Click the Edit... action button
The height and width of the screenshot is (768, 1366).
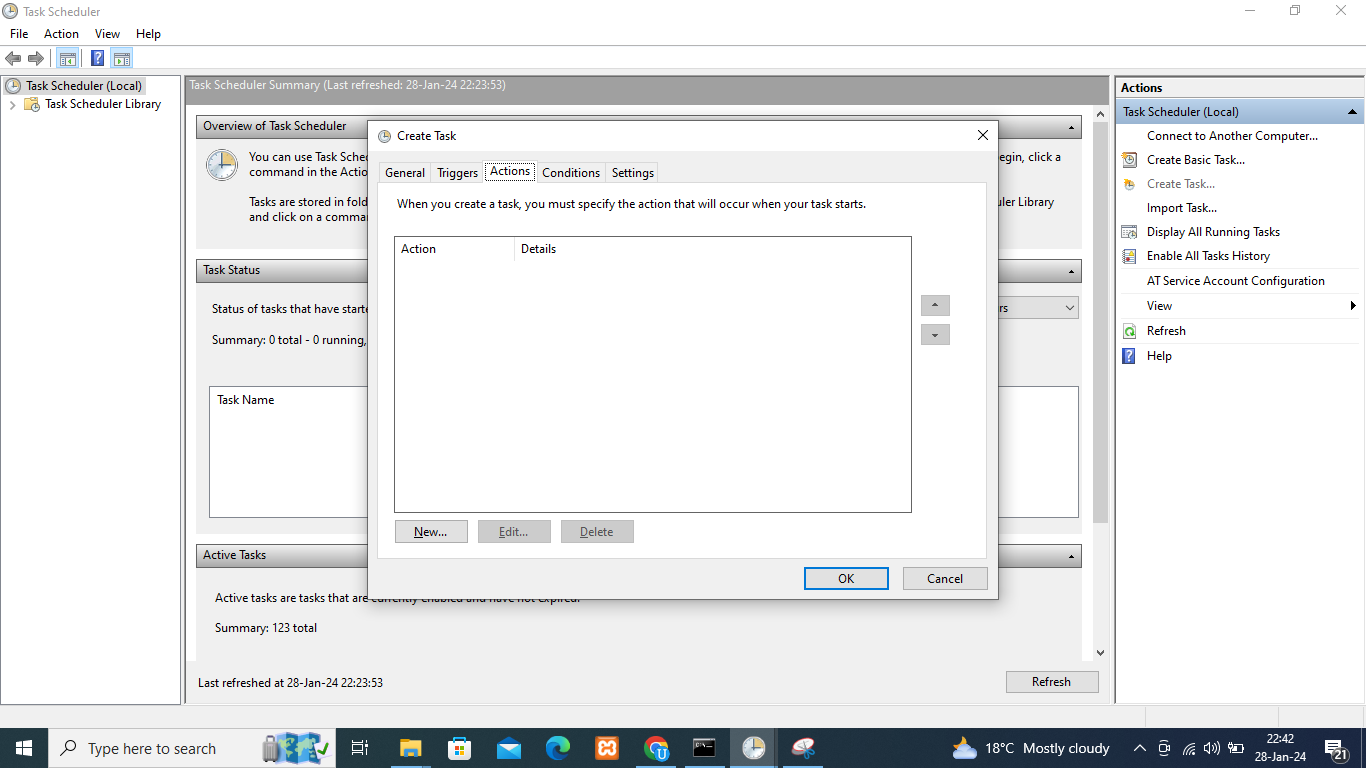[x=514, y=532]
